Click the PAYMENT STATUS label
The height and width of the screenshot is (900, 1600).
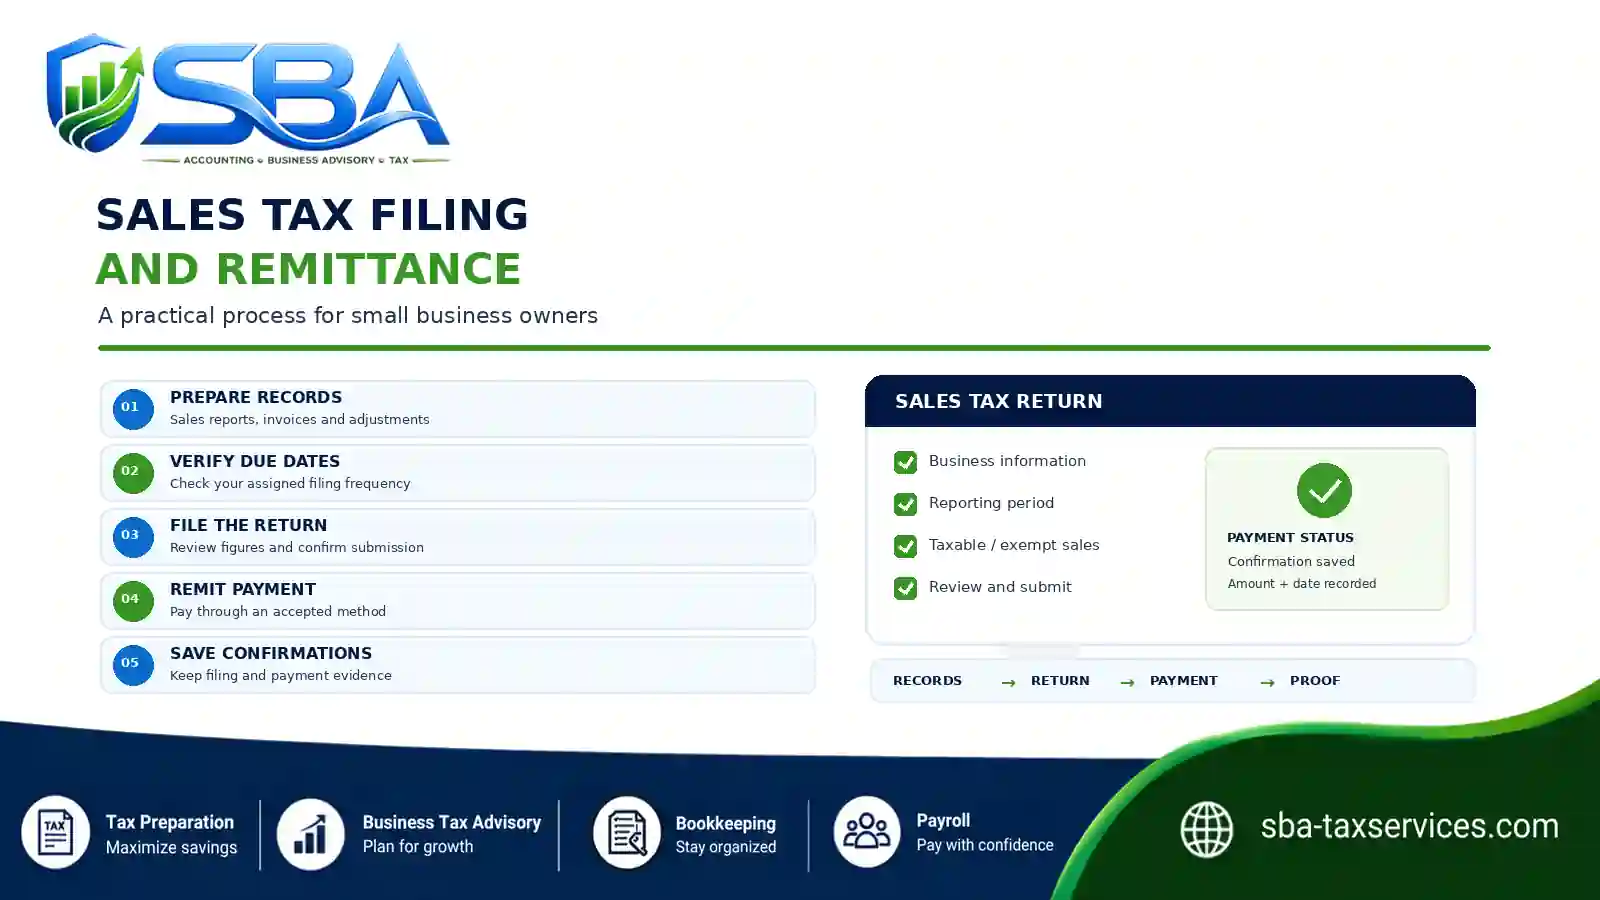pyautogui.click(x=1290, y=538)
